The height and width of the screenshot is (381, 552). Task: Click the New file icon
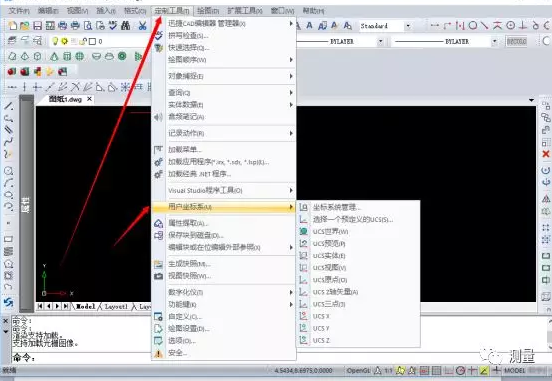13,25
